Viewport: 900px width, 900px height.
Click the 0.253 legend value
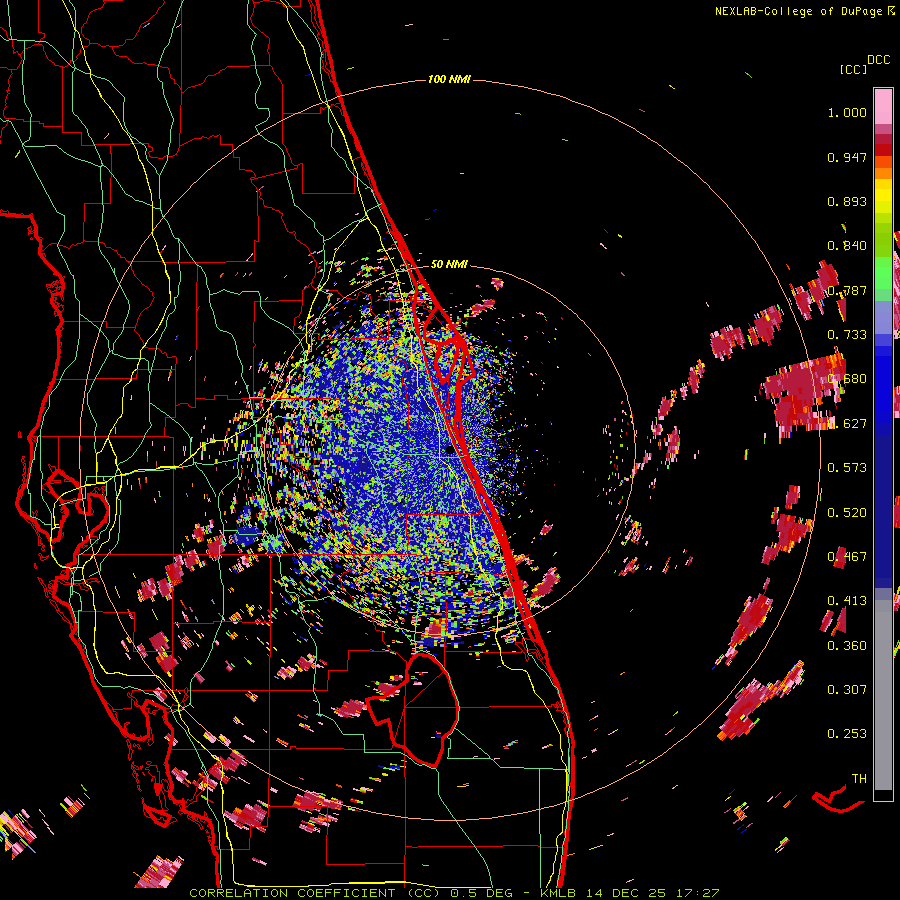point(847,734)
